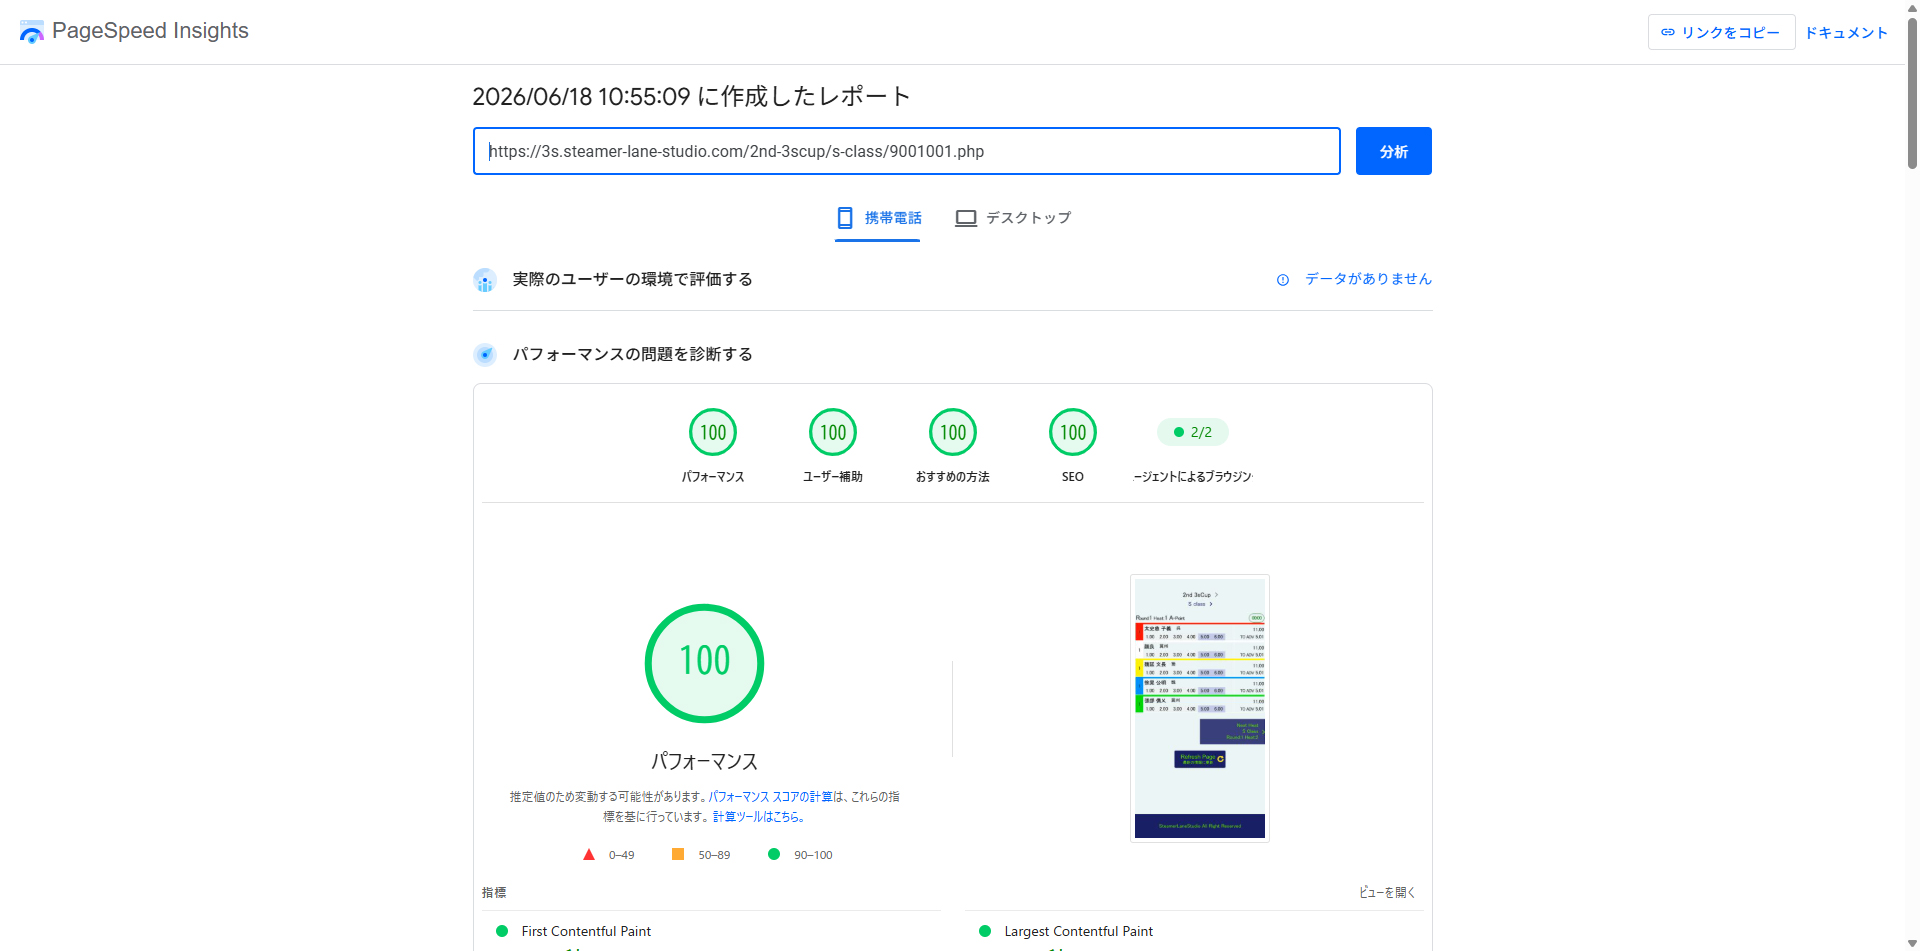Click the report date heading text
The height and width of the screenshot is (951, 1920).
click(x=691, y=96)
